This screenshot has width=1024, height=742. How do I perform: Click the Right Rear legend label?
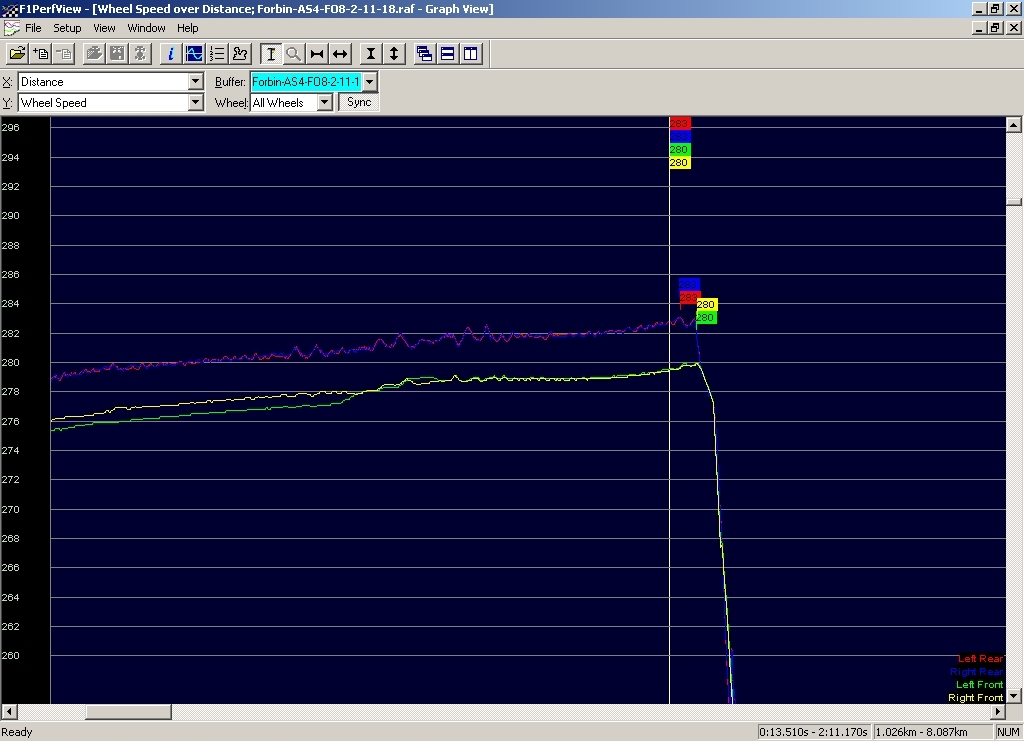(x=976, y=671)
